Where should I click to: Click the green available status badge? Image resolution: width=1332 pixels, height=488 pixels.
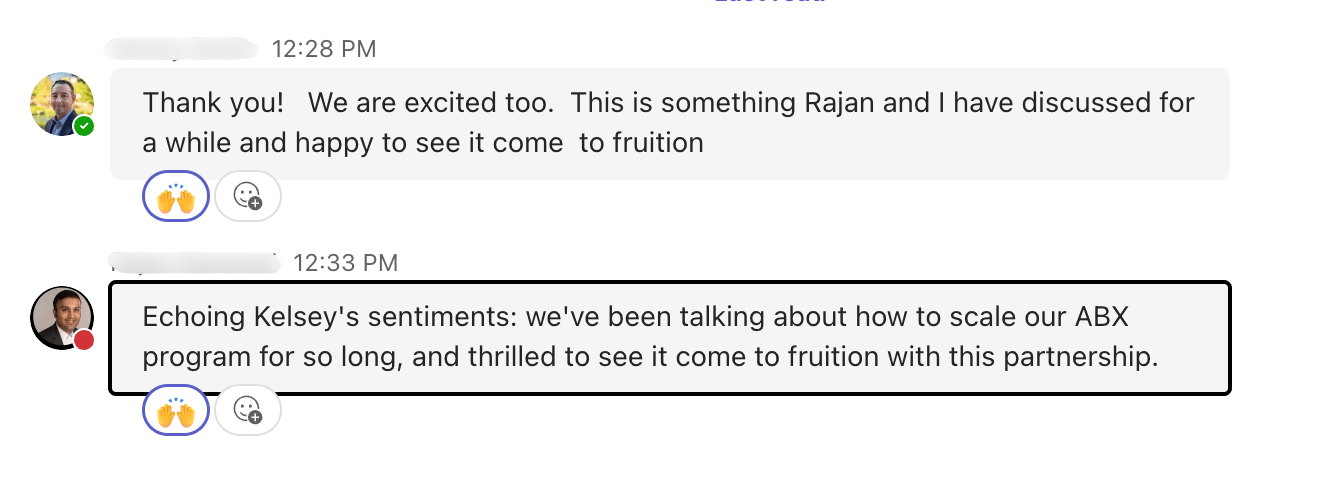pos(84,127)
